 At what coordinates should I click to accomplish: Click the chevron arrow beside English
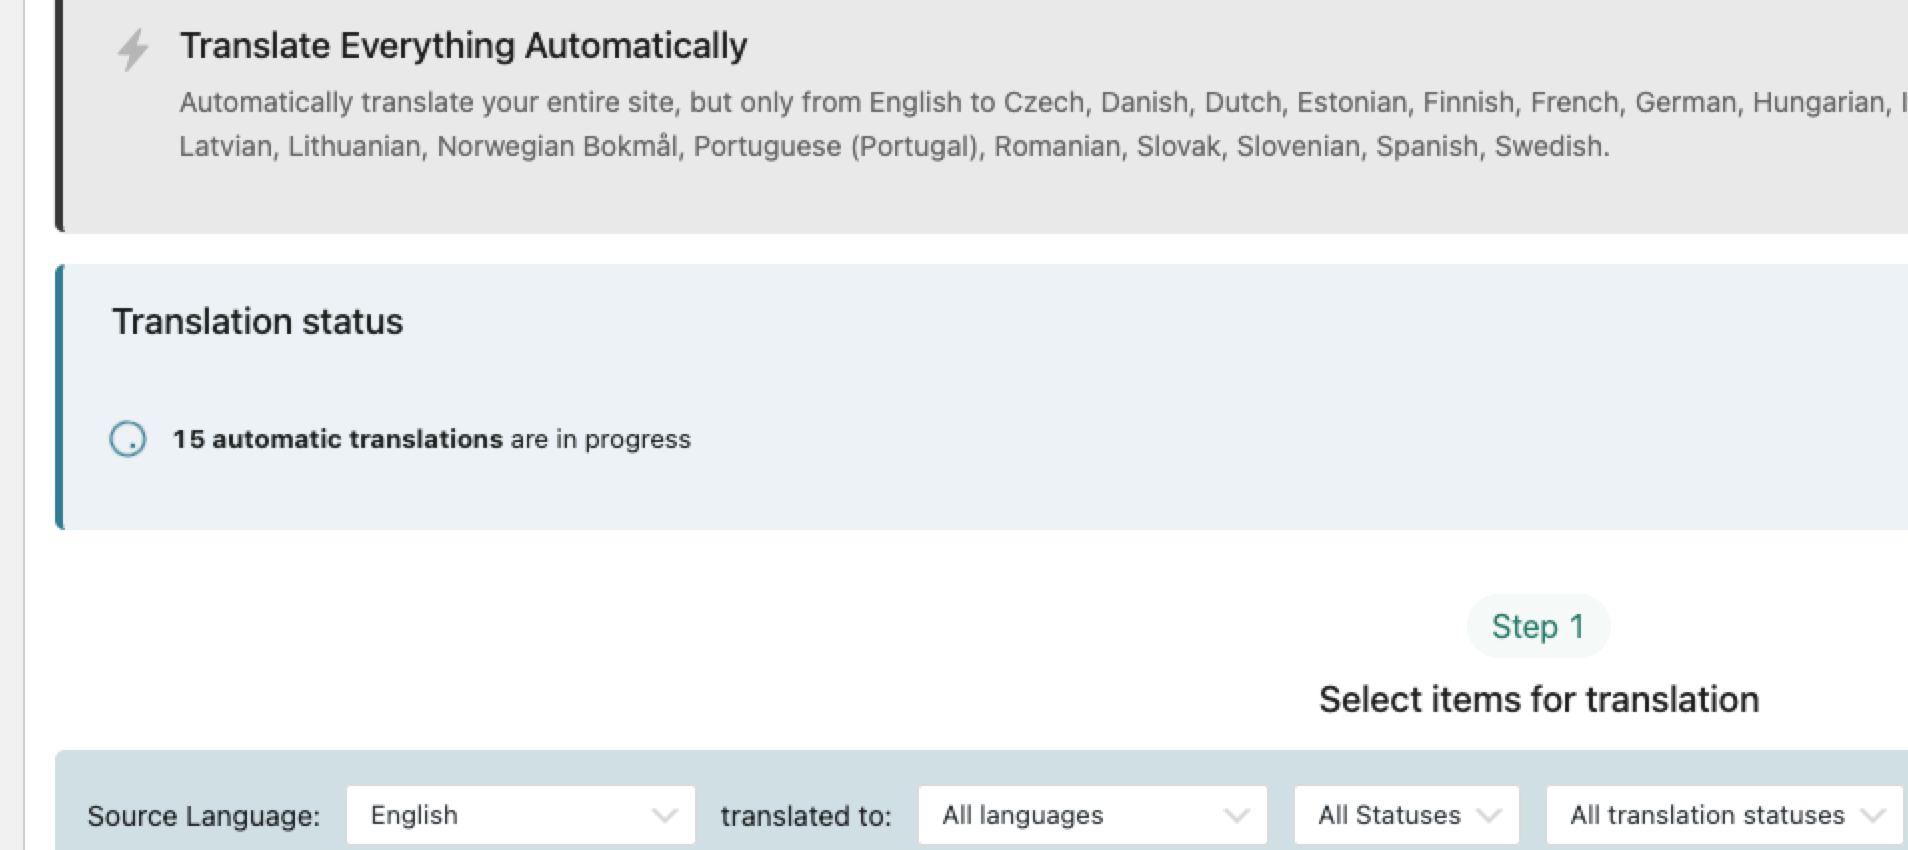click(x=664, y=816)
